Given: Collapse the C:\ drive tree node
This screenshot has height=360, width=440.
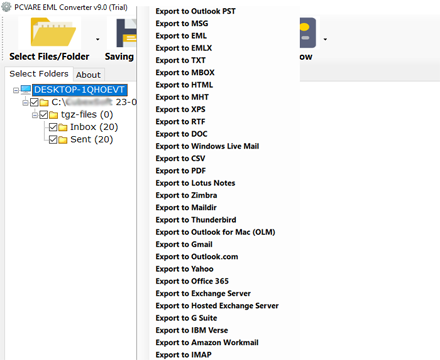Looking at the screenshot, I should tap(25, 103).
